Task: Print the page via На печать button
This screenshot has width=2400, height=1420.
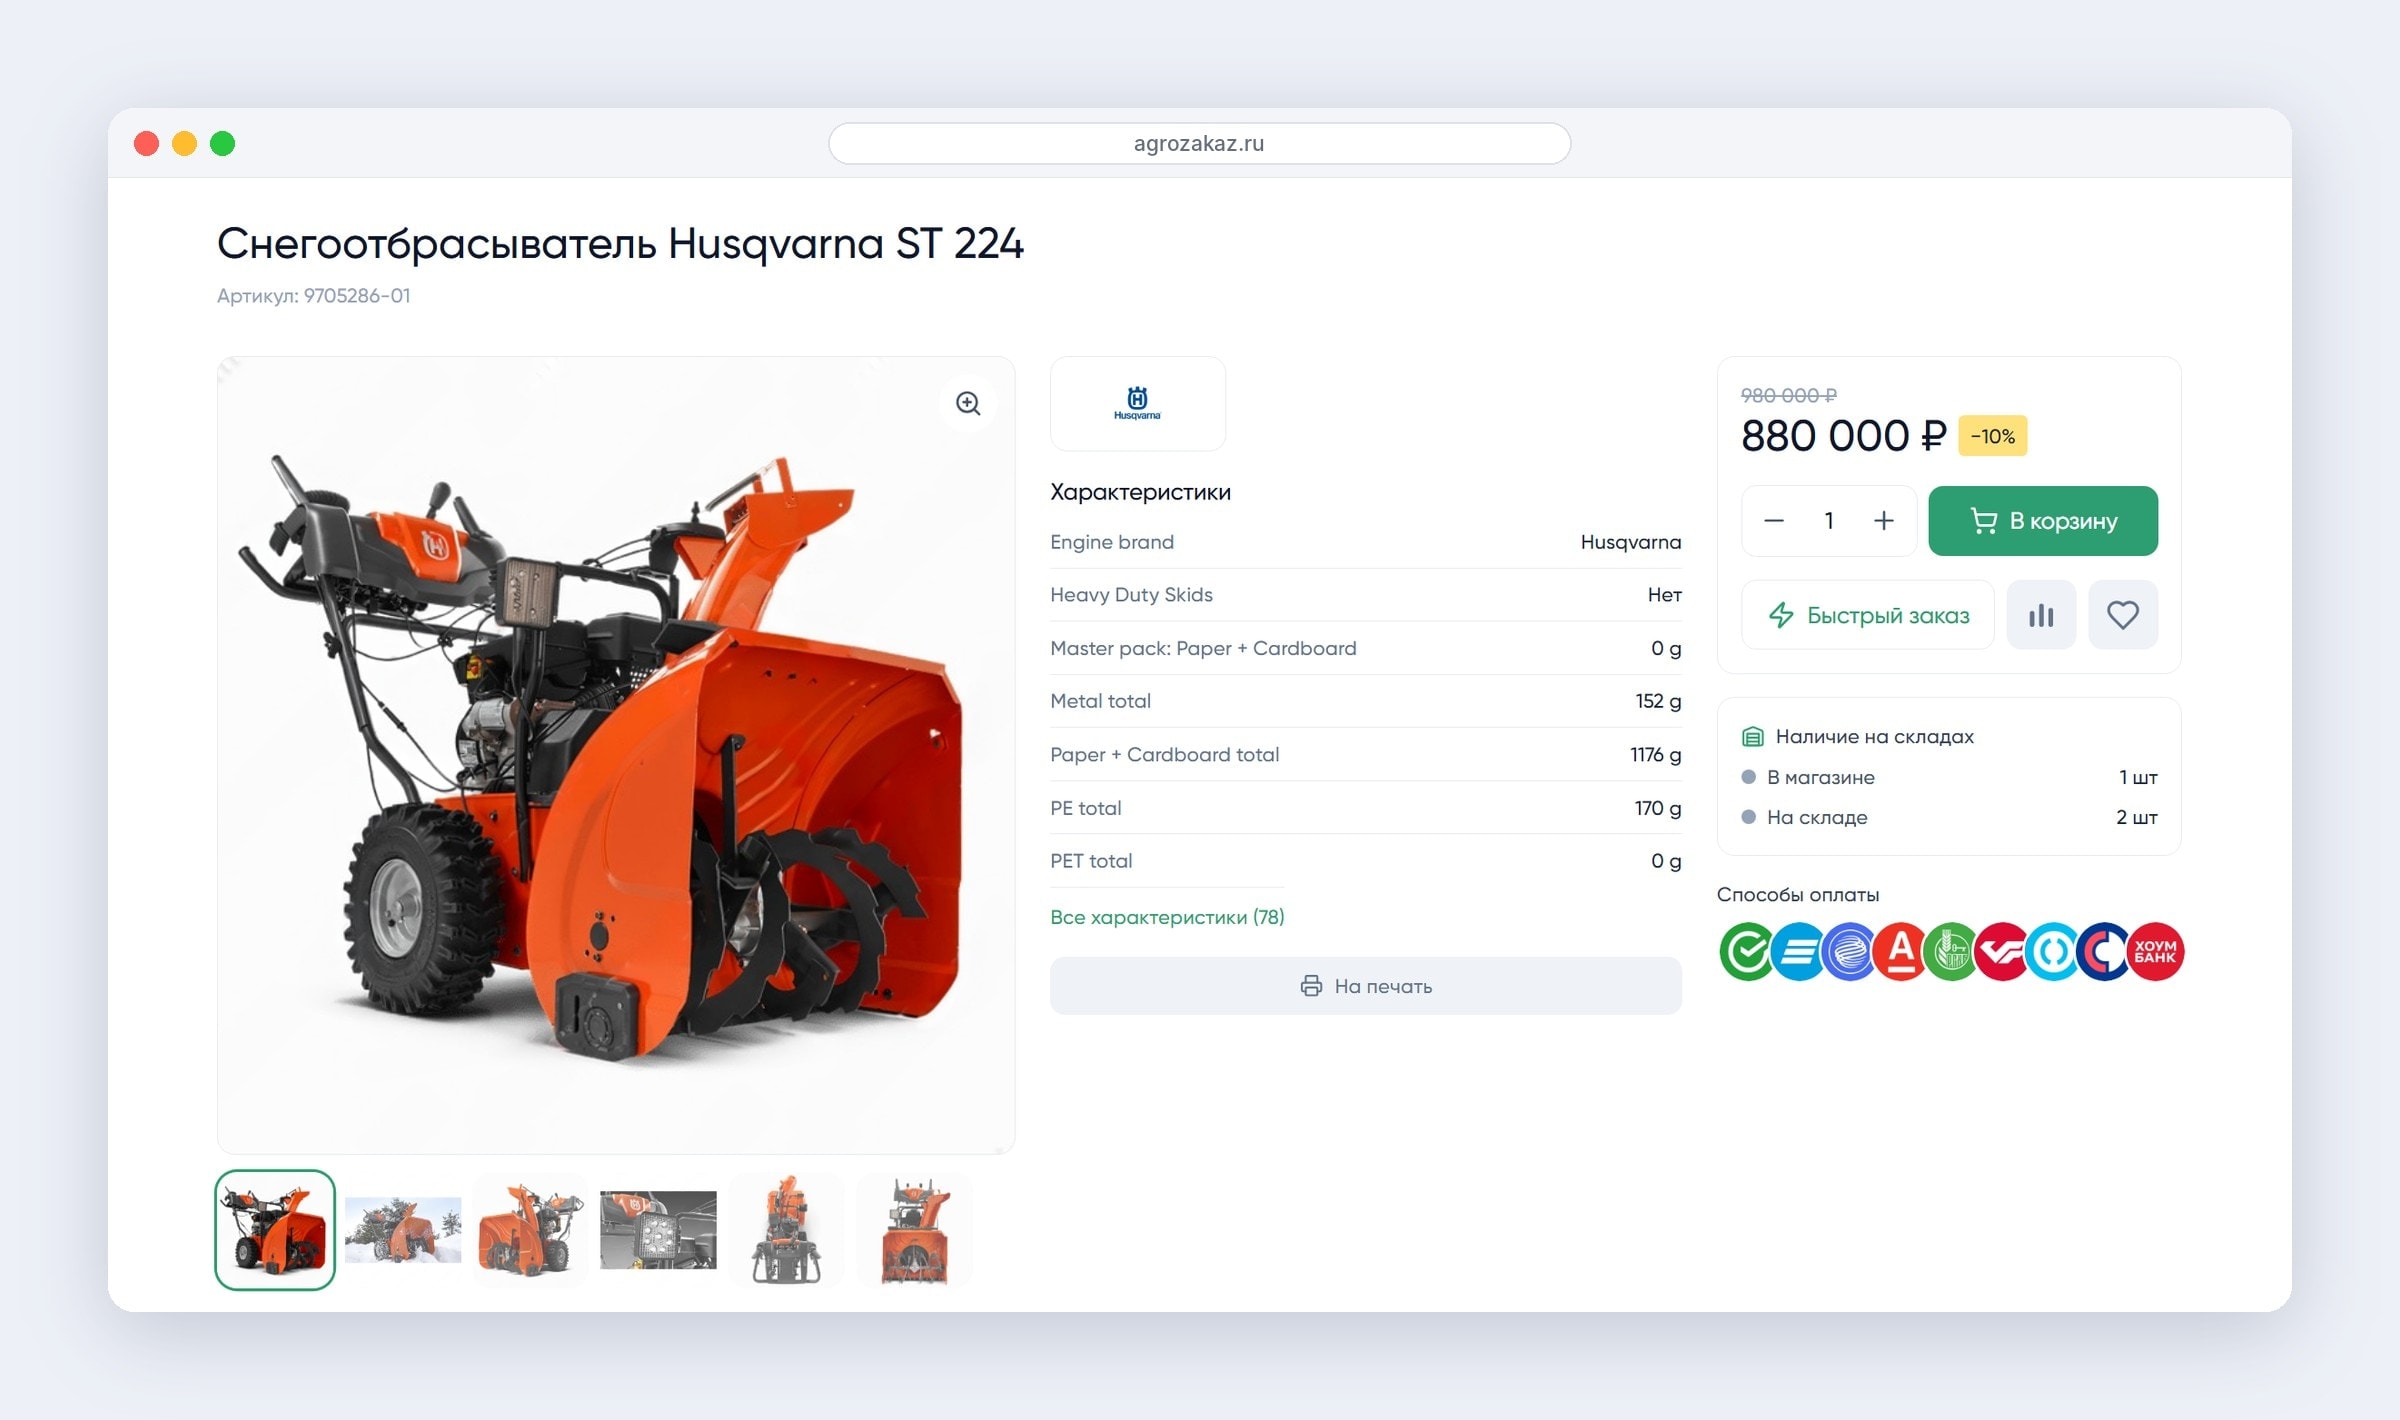Action: pyautogui.click(x=1366, y=986)
